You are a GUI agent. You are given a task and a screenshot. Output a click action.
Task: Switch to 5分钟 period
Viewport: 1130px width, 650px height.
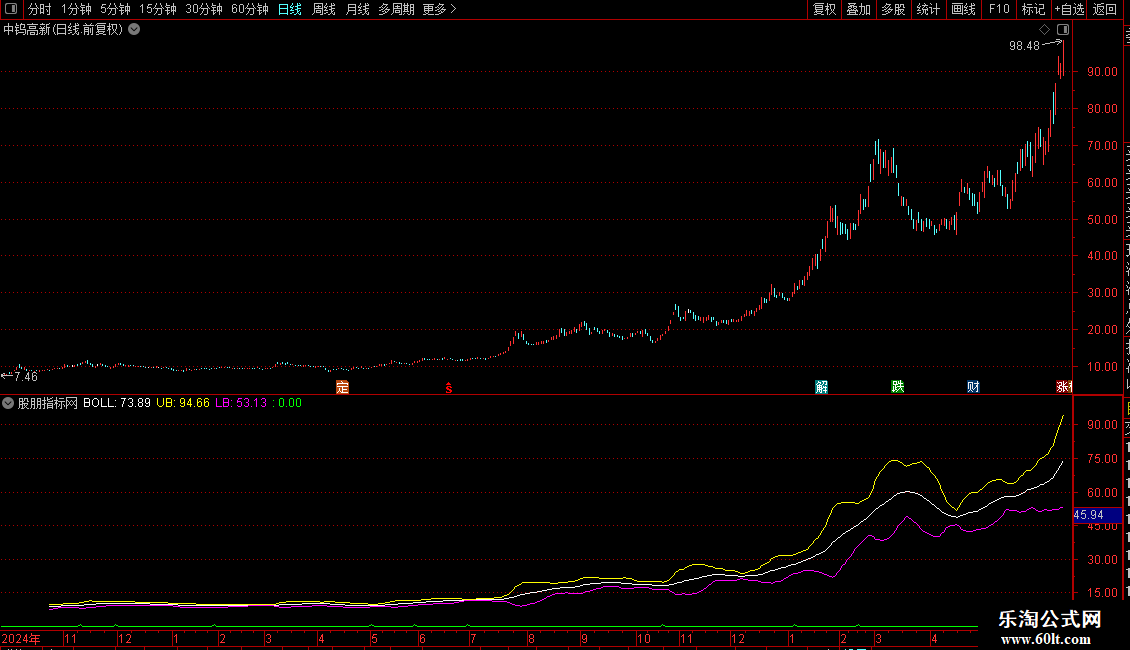point(115,9)
